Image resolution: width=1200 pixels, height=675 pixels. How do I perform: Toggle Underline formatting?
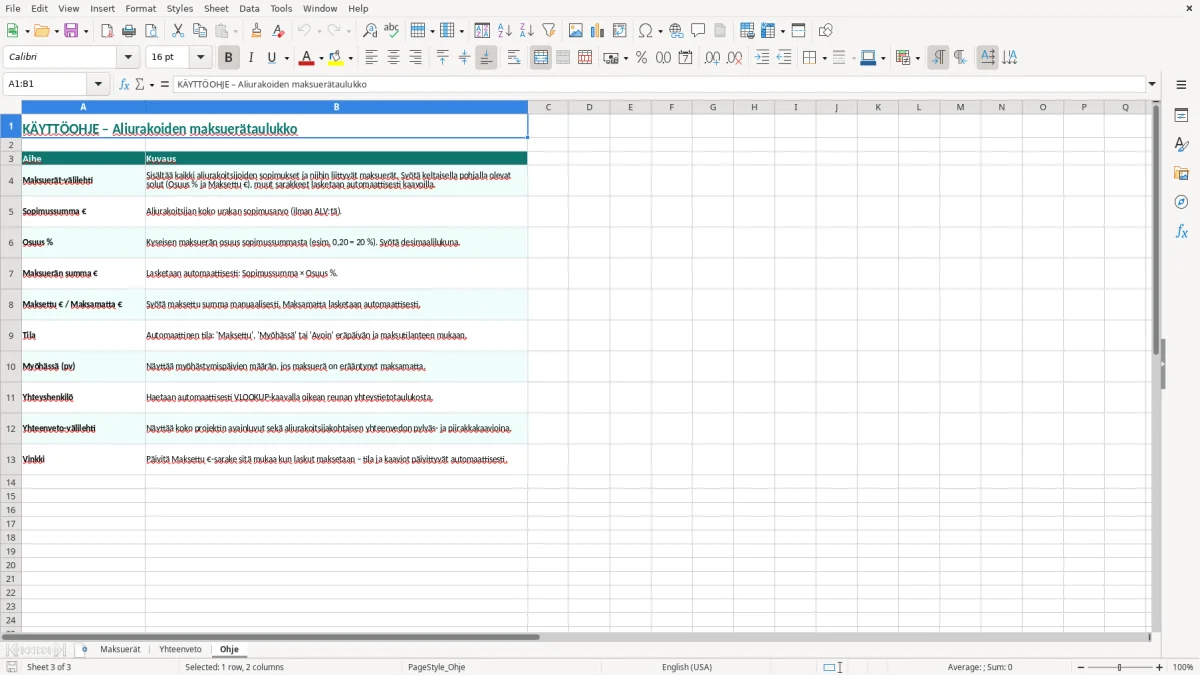[271, 58]
